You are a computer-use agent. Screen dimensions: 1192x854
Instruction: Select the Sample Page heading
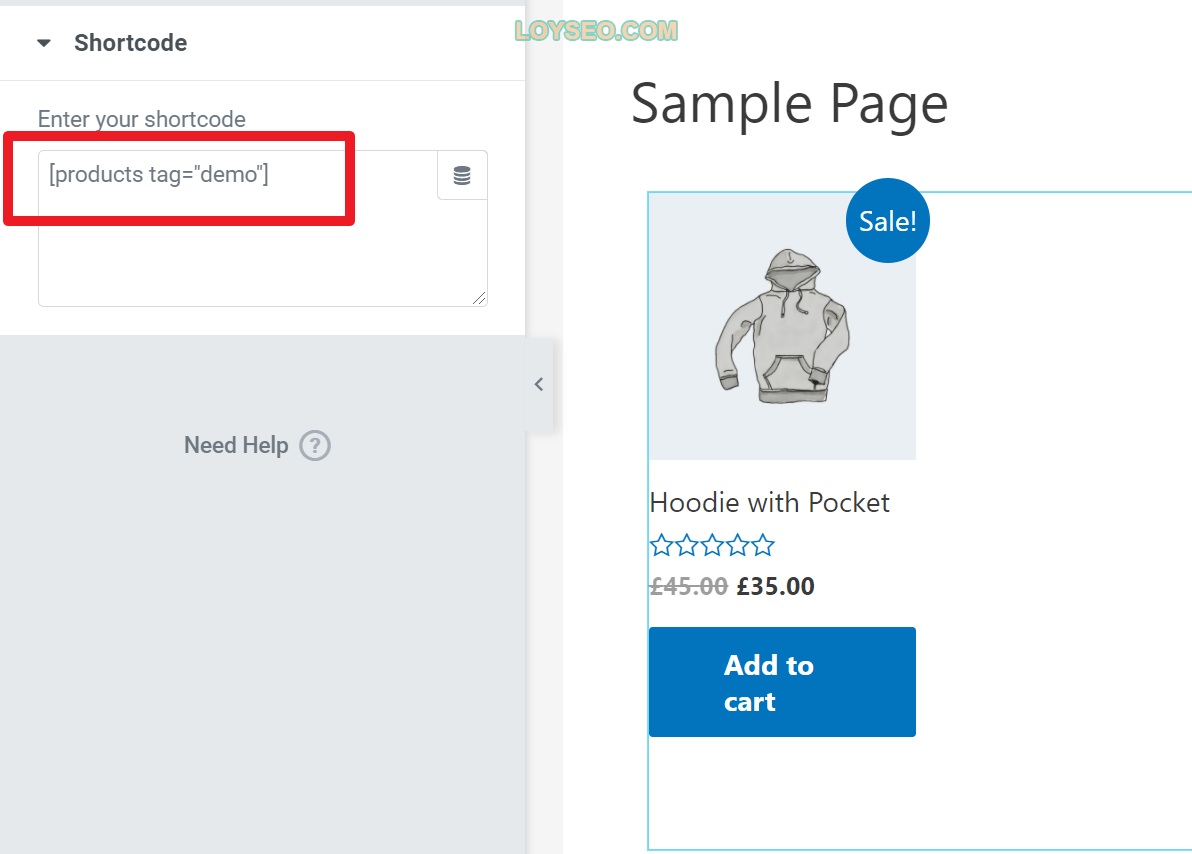(x=789, y=104)
